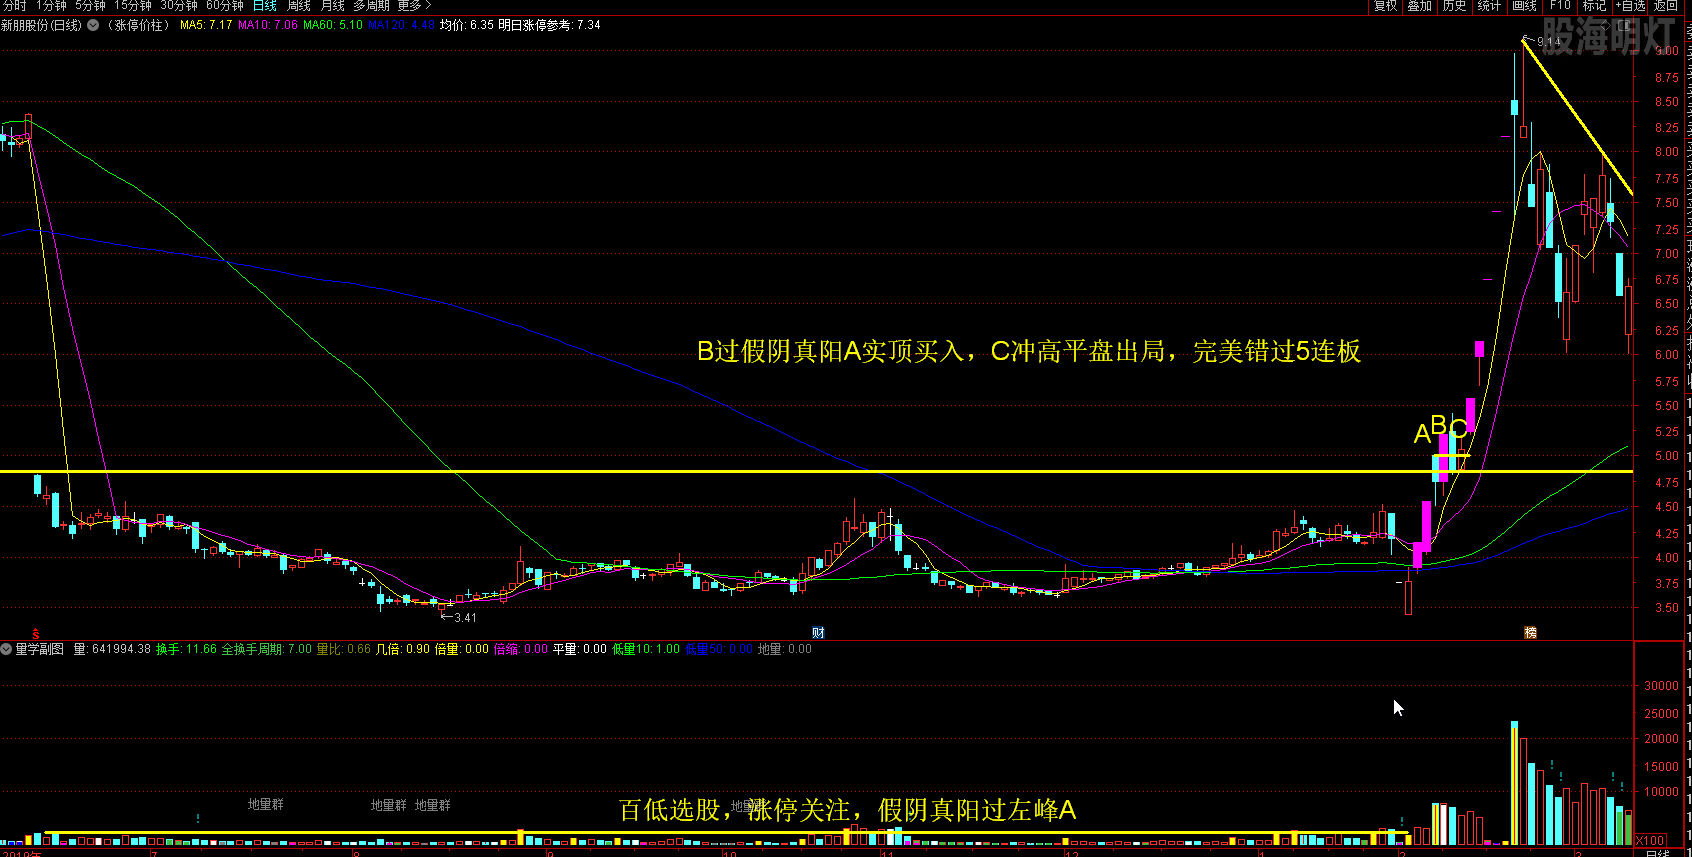Screen dimensions: 1692x857
Task: Click the 倍缩: 0.00 value
Action: coord(521,649)
